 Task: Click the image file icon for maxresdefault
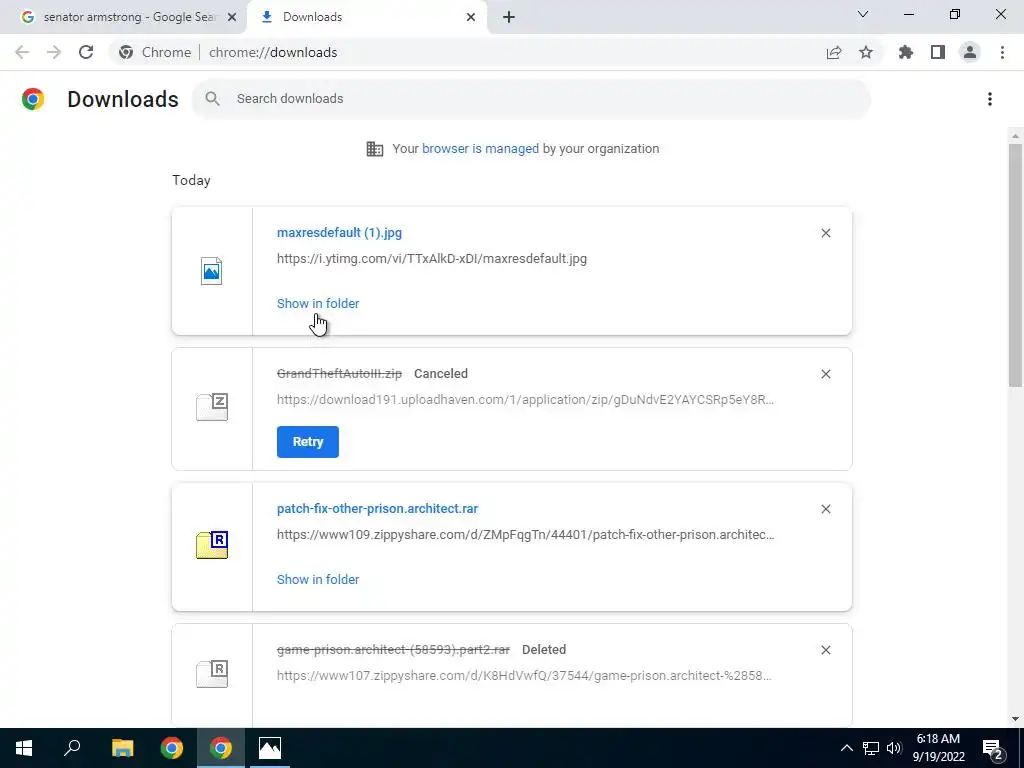(x=212, y=271)
